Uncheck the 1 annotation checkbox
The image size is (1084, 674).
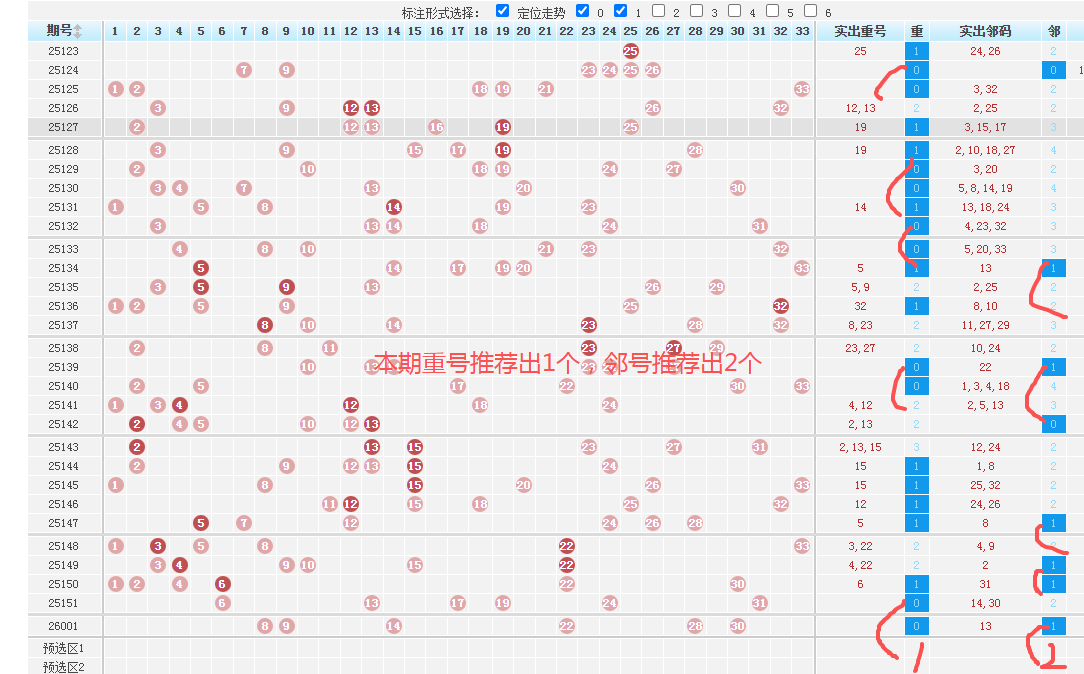(621, 11)
